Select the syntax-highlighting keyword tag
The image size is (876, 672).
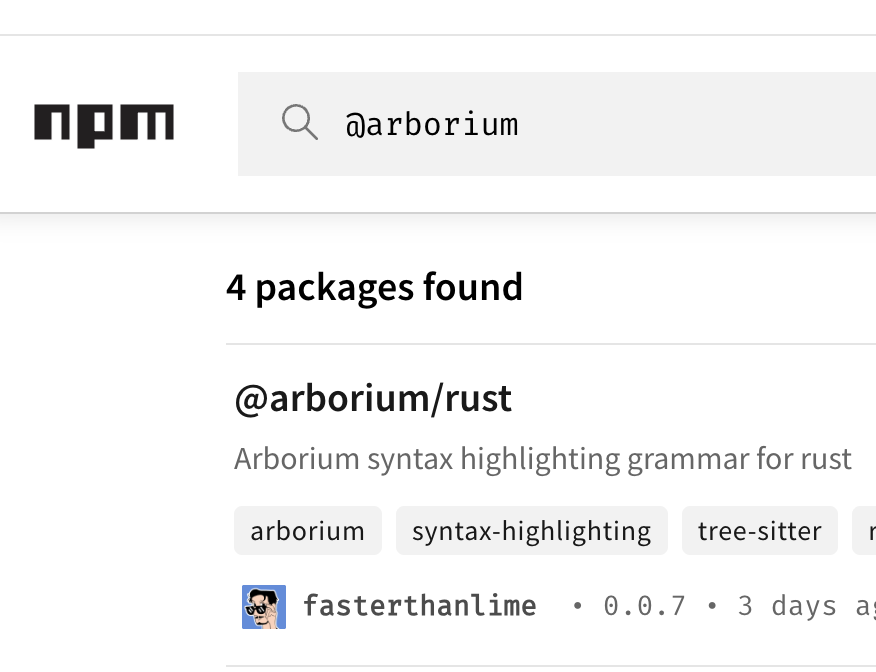click(x=531, y=531)
